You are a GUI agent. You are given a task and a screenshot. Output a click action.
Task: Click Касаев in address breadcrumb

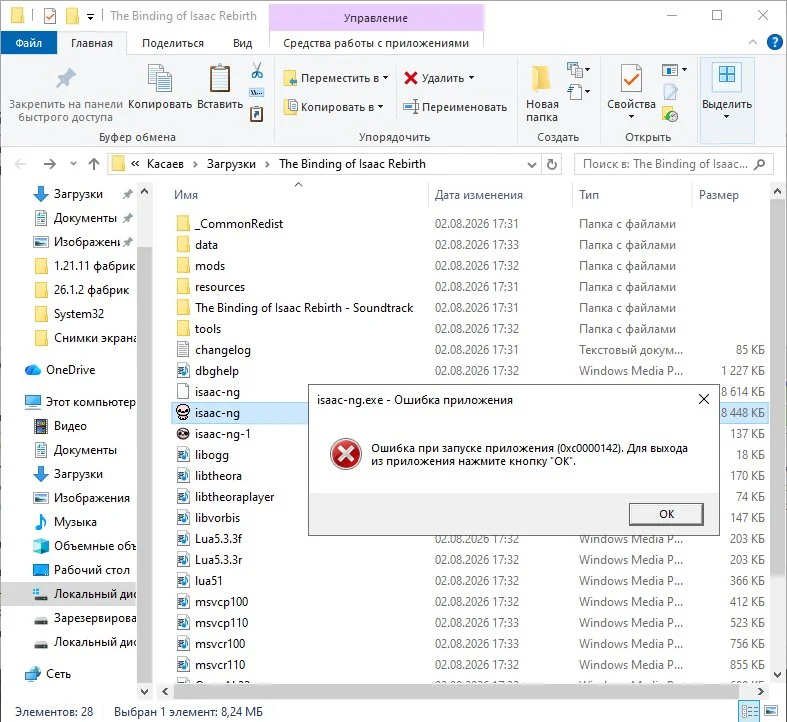[165, 164]
